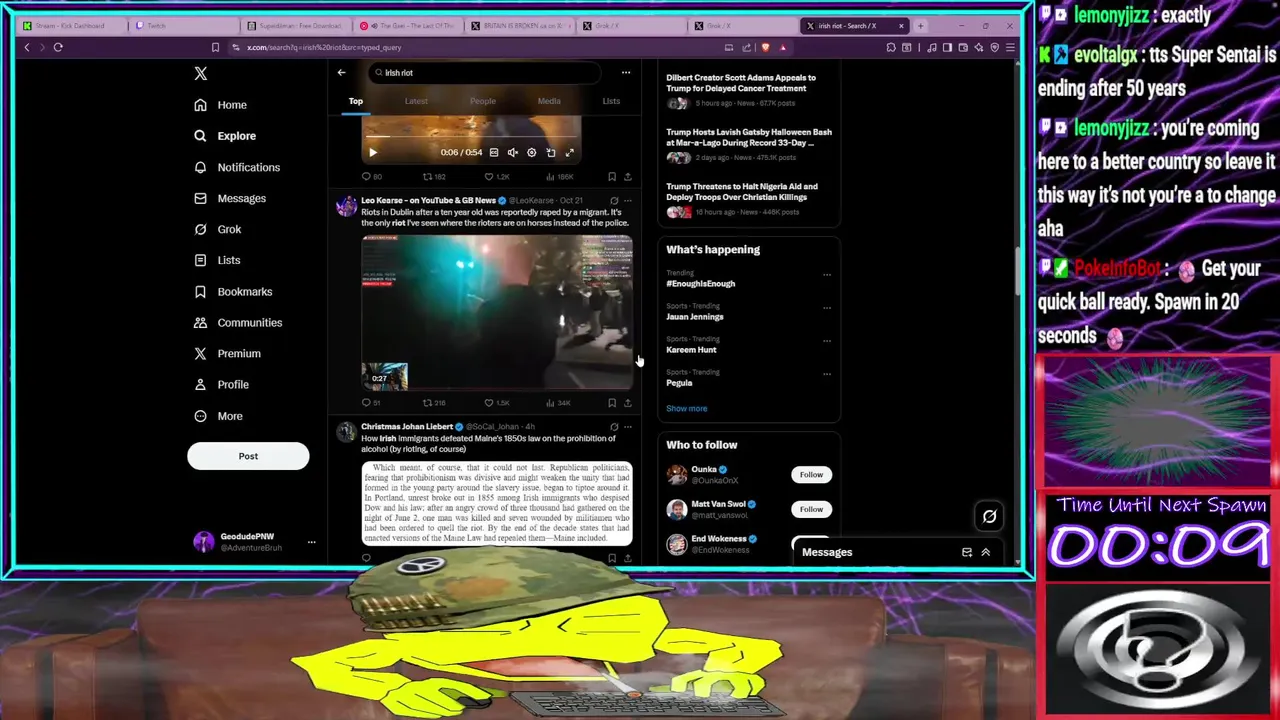Open Premium in the sidebar
The height and width of the screenshot is (720, 1280).
pyautogui.click(x=227, y=353)
